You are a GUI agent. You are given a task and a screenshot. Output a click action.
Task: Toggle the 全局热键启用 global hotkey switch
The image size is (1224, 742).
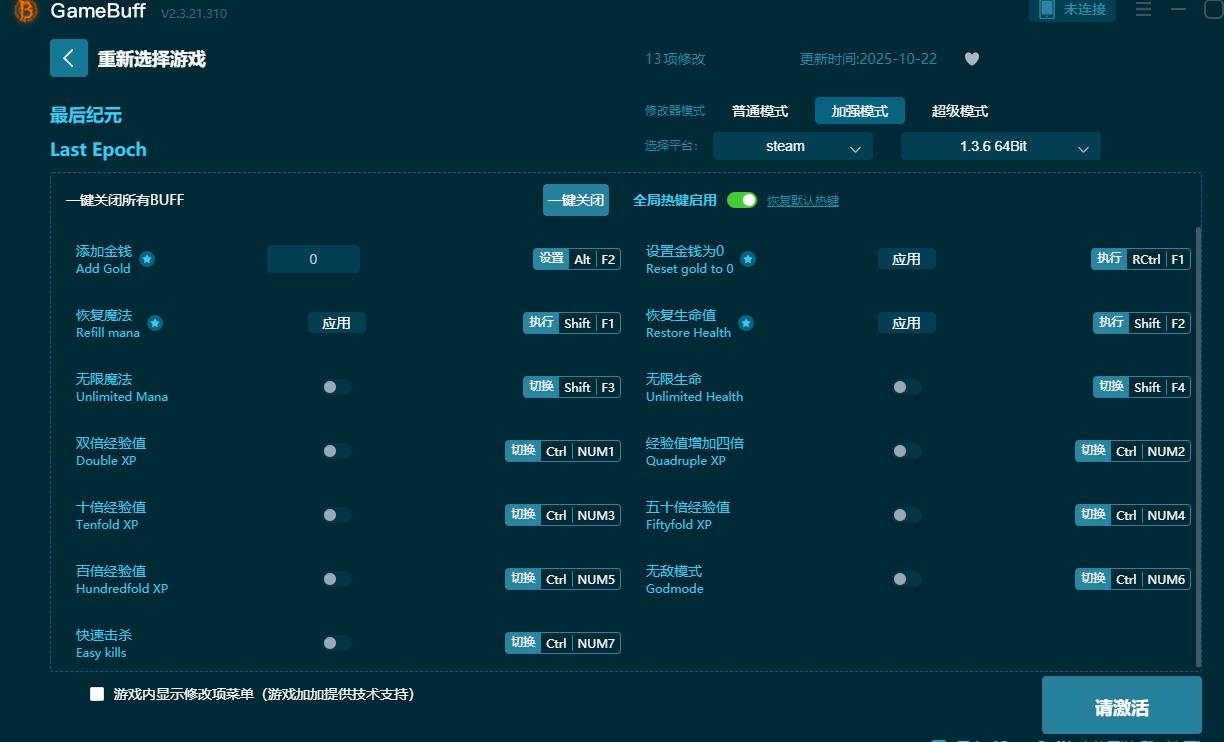pos(741,200)
